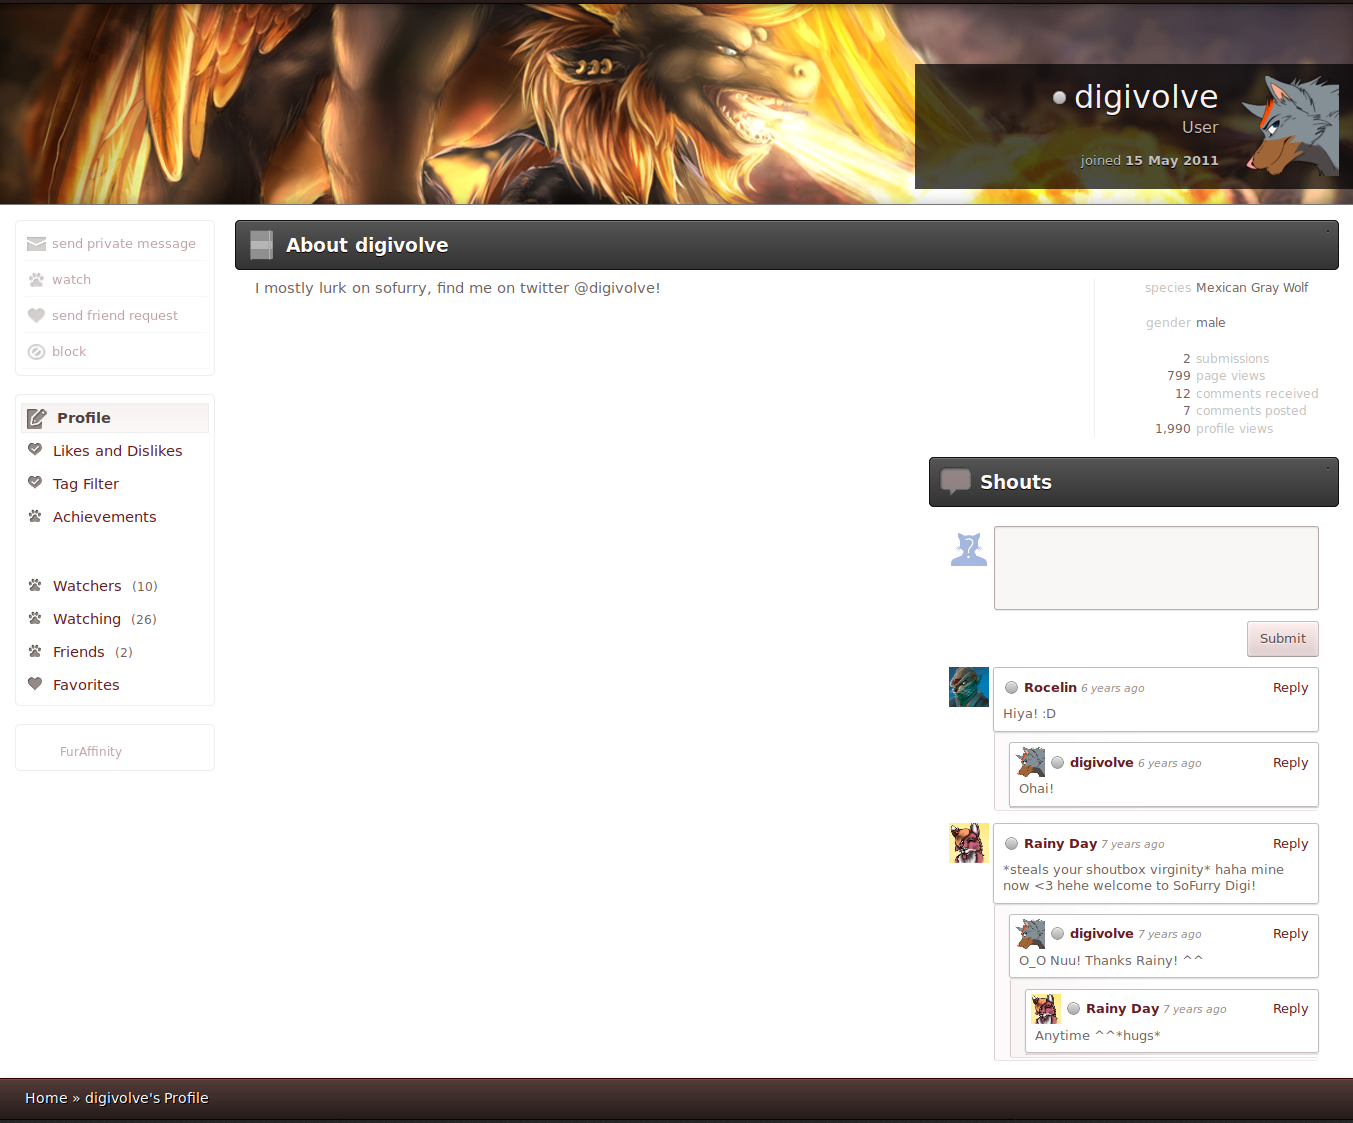Reply to Rocelin's Hiya shout
Viewport: 1353px width, 1123px height.
click(x=1290, y=688)
